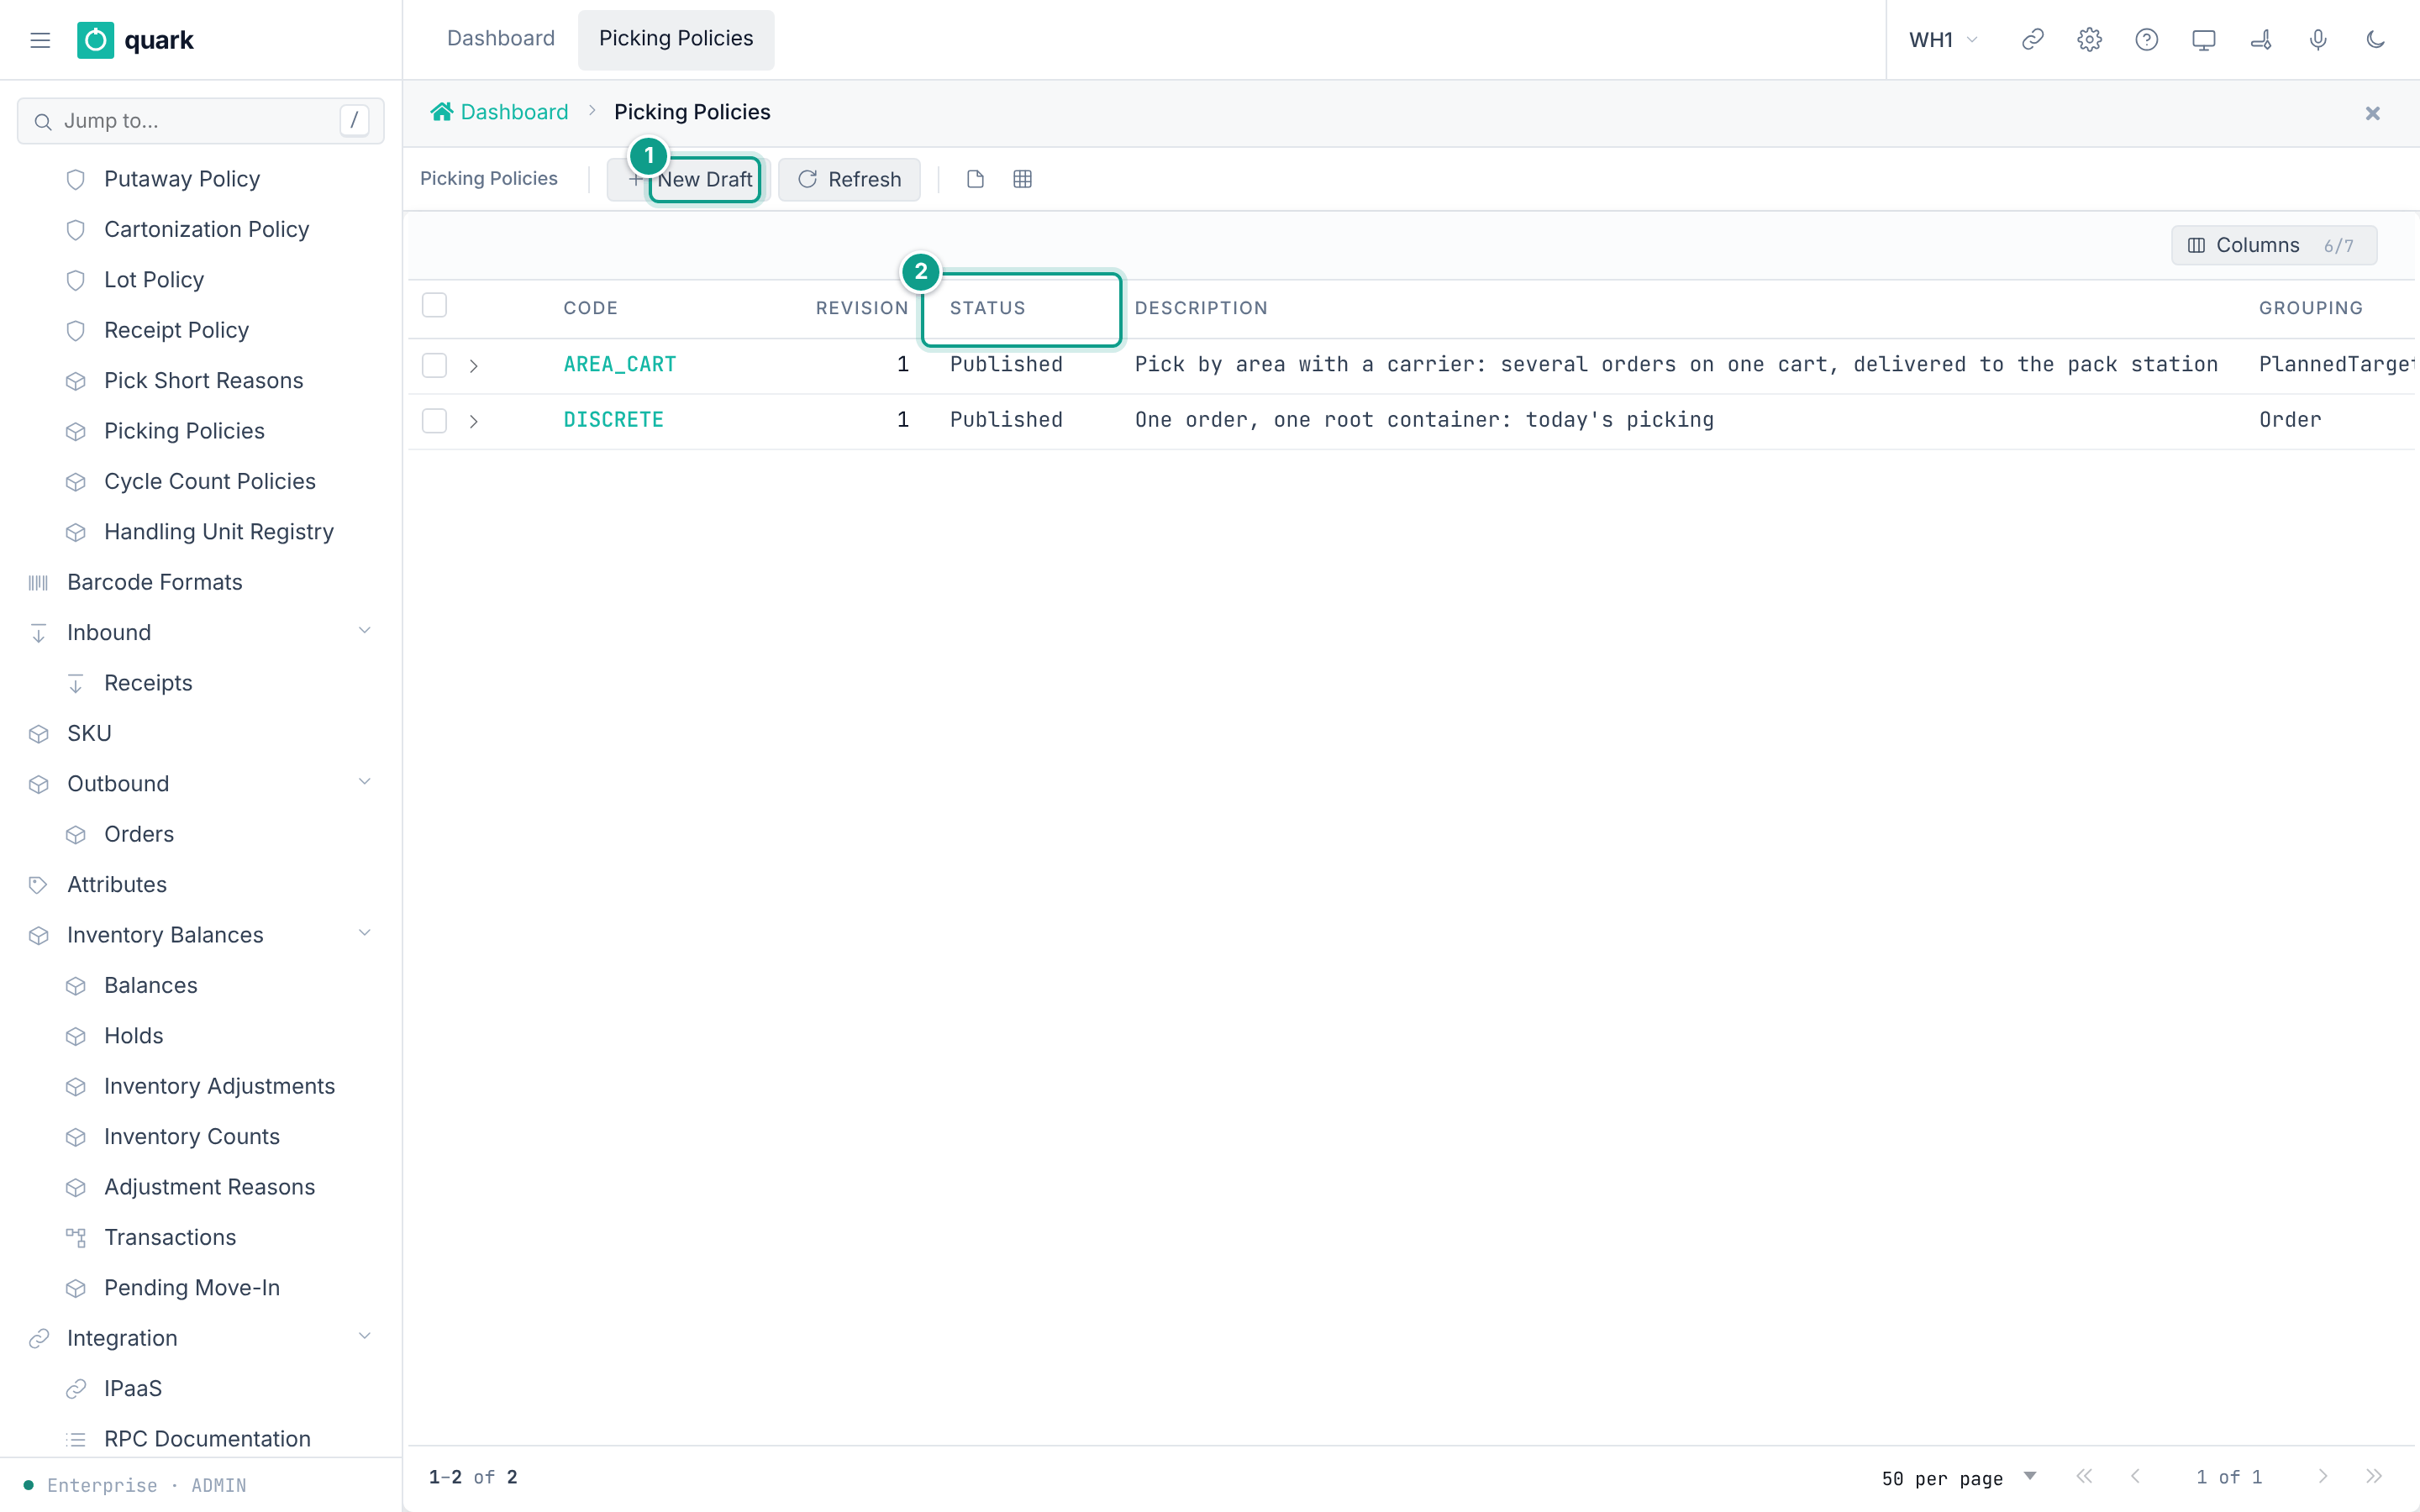Open the link icon in top bar

[2032, 40]
